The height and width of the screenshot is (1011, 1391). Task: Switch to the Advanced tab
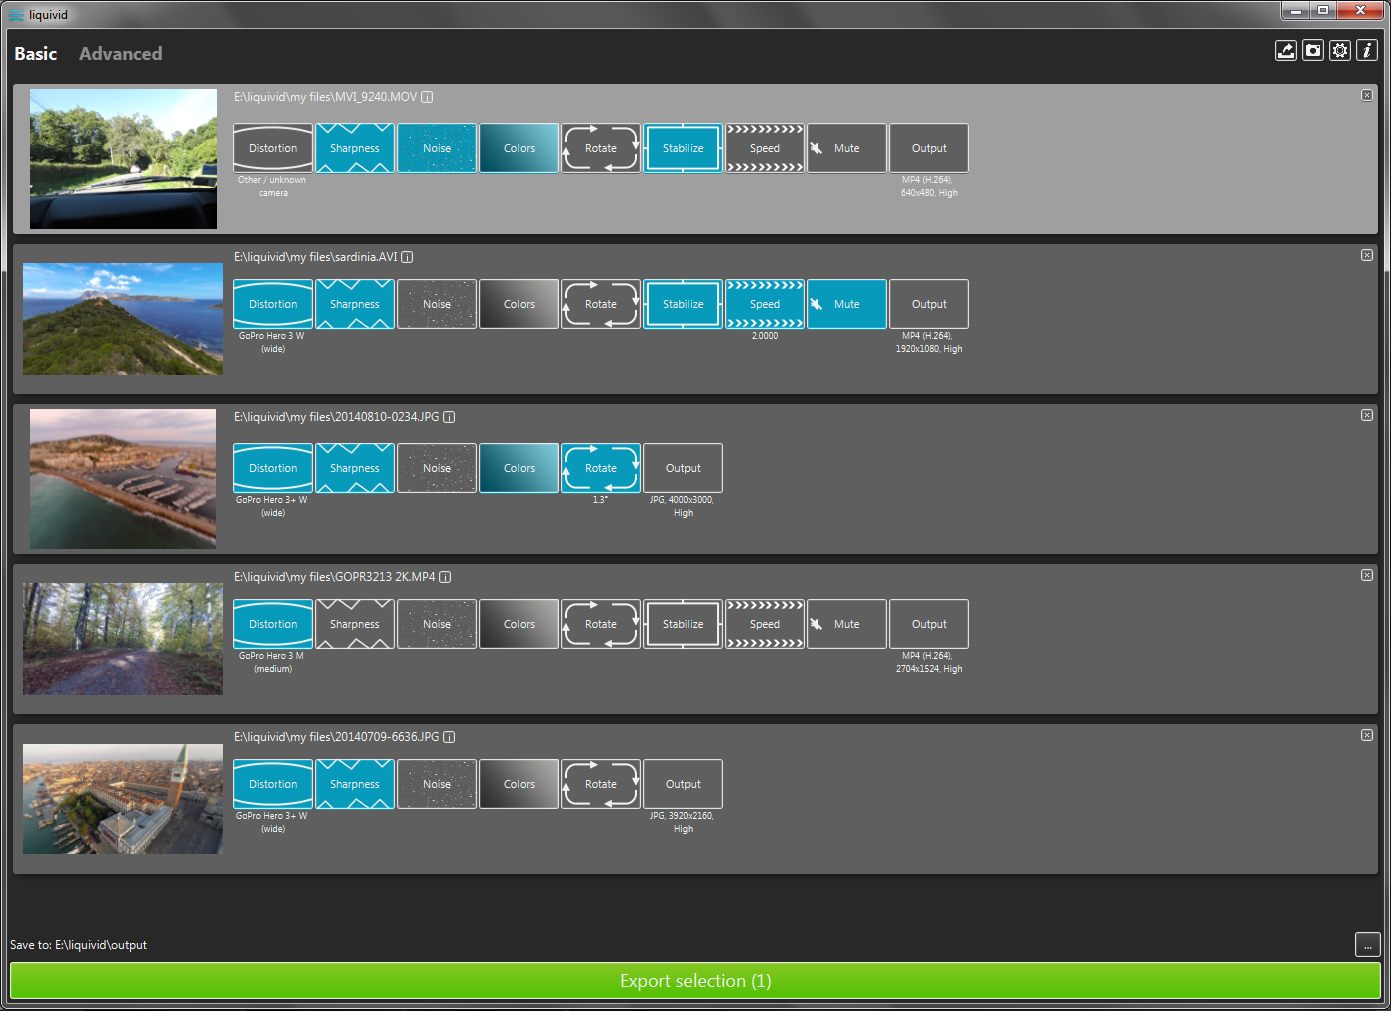[x=120, y=54]
